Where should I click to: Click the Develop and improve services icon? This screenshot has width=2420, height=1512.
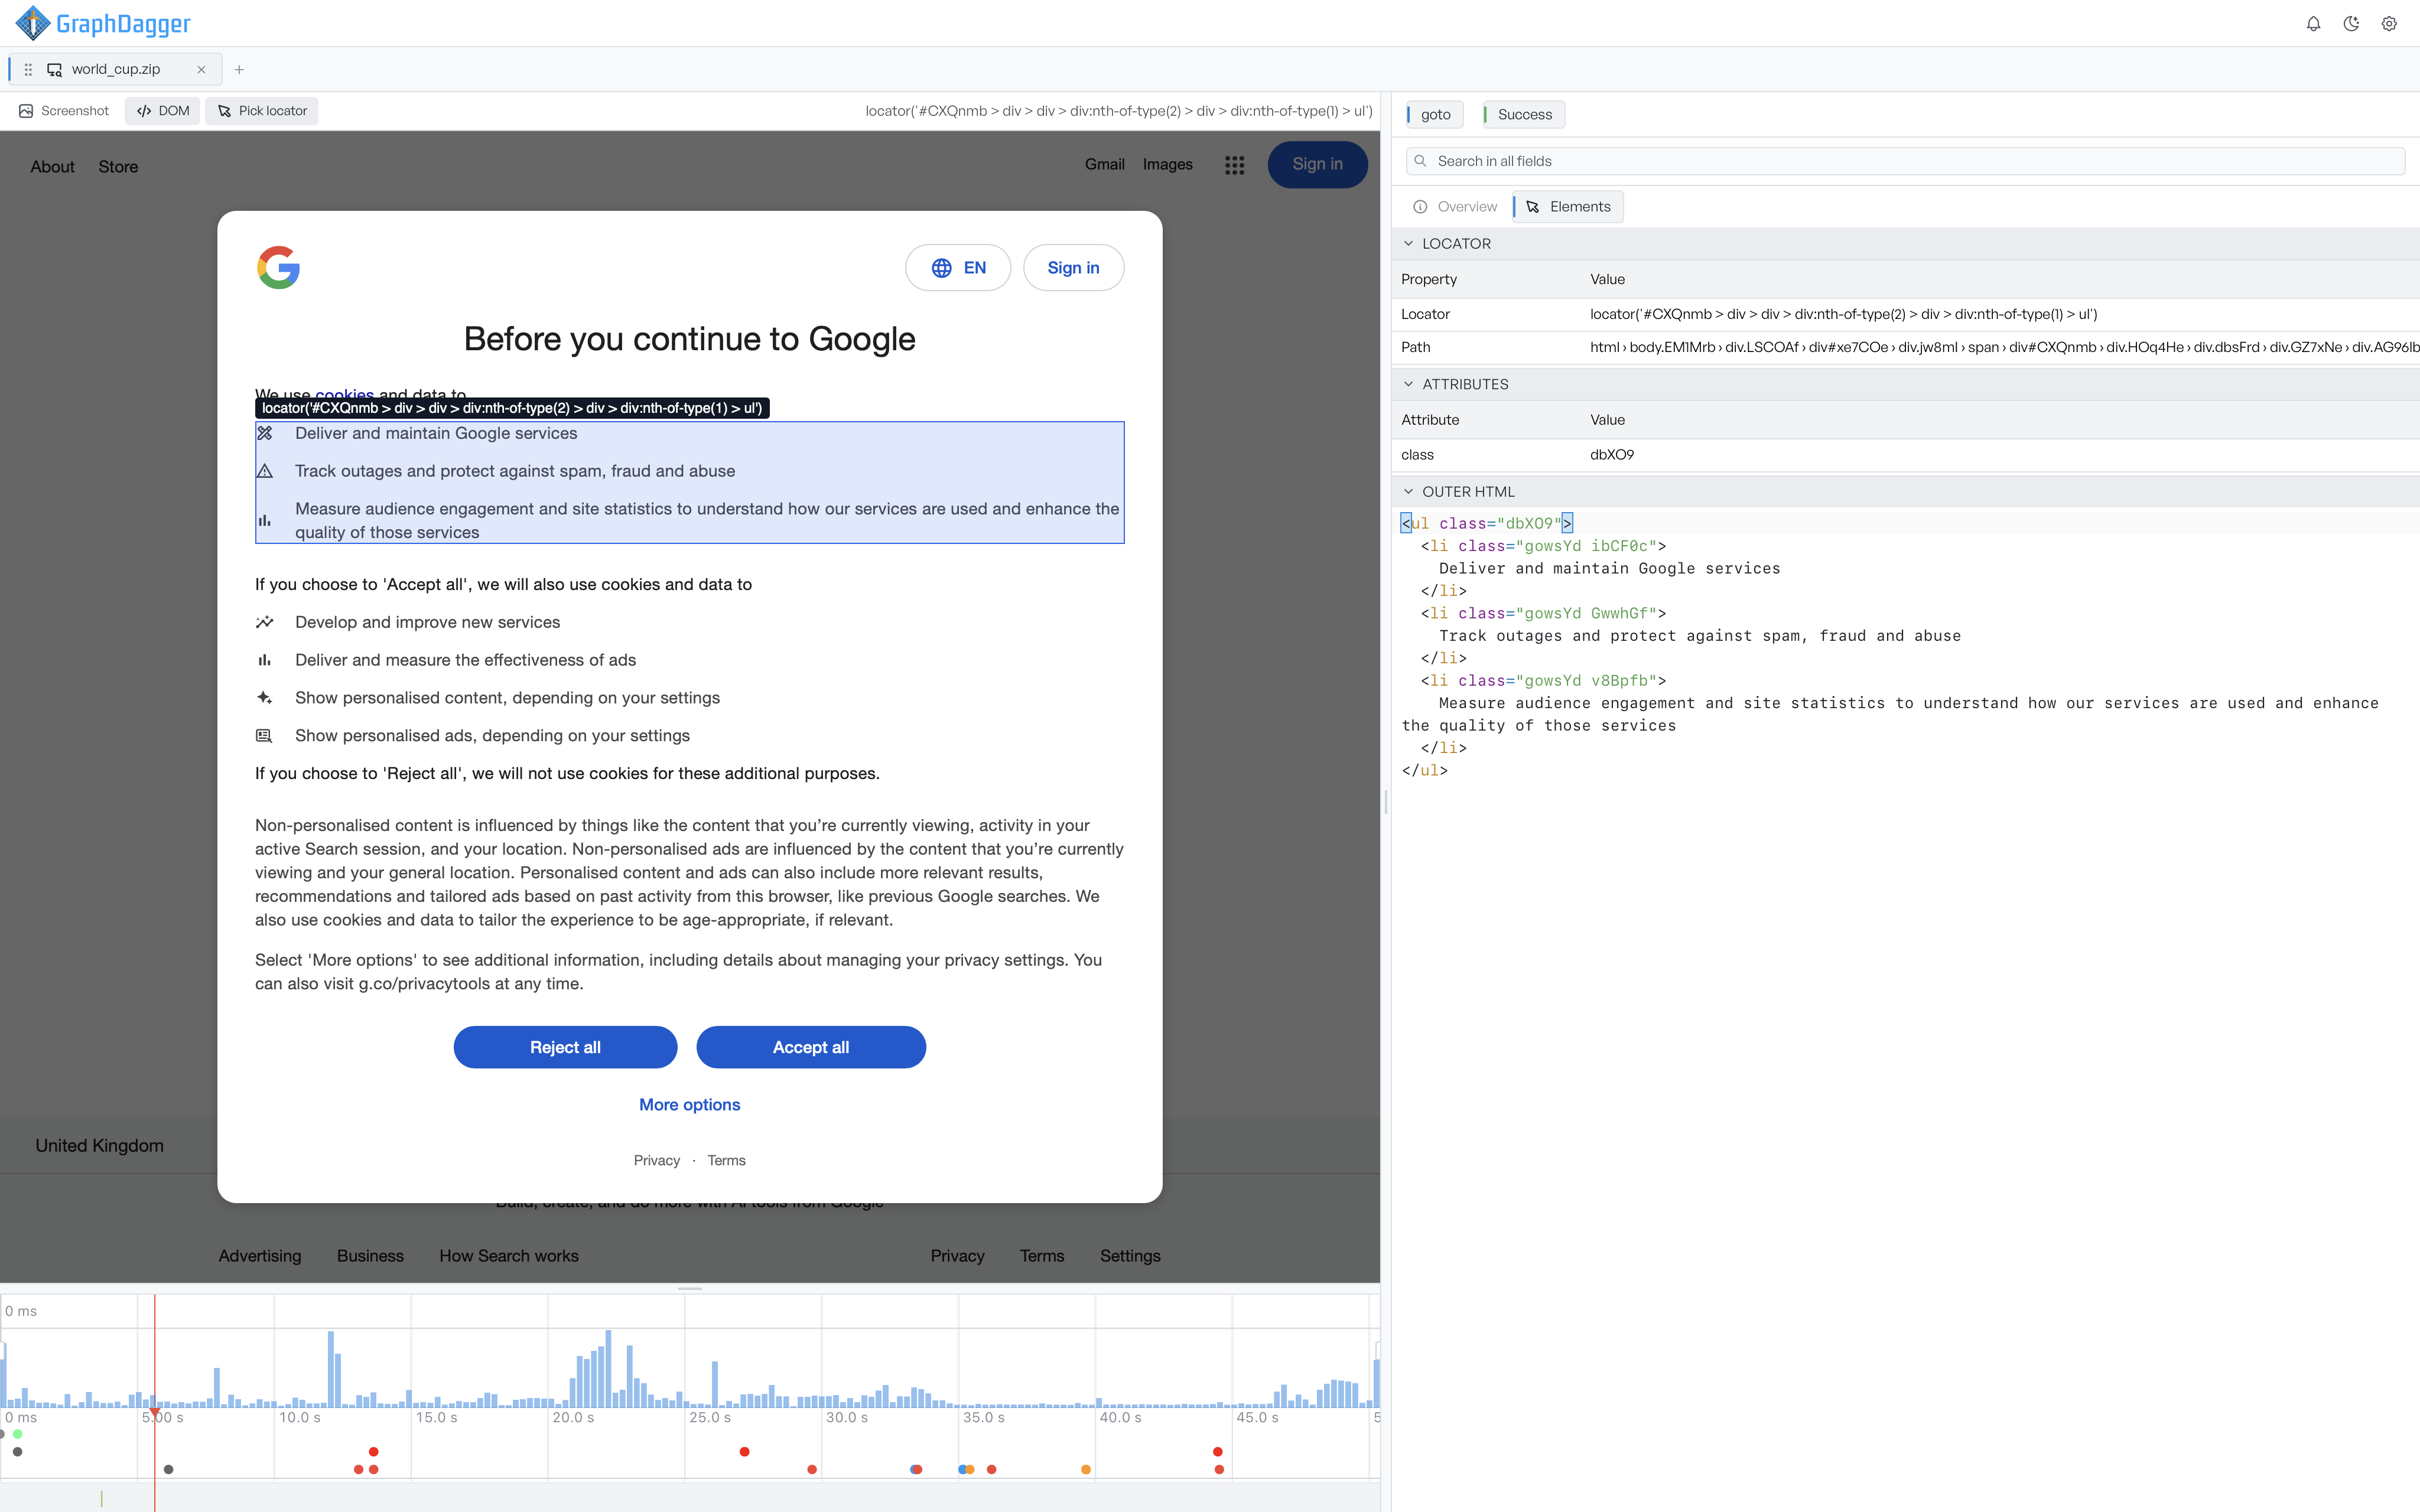[265, 622]
